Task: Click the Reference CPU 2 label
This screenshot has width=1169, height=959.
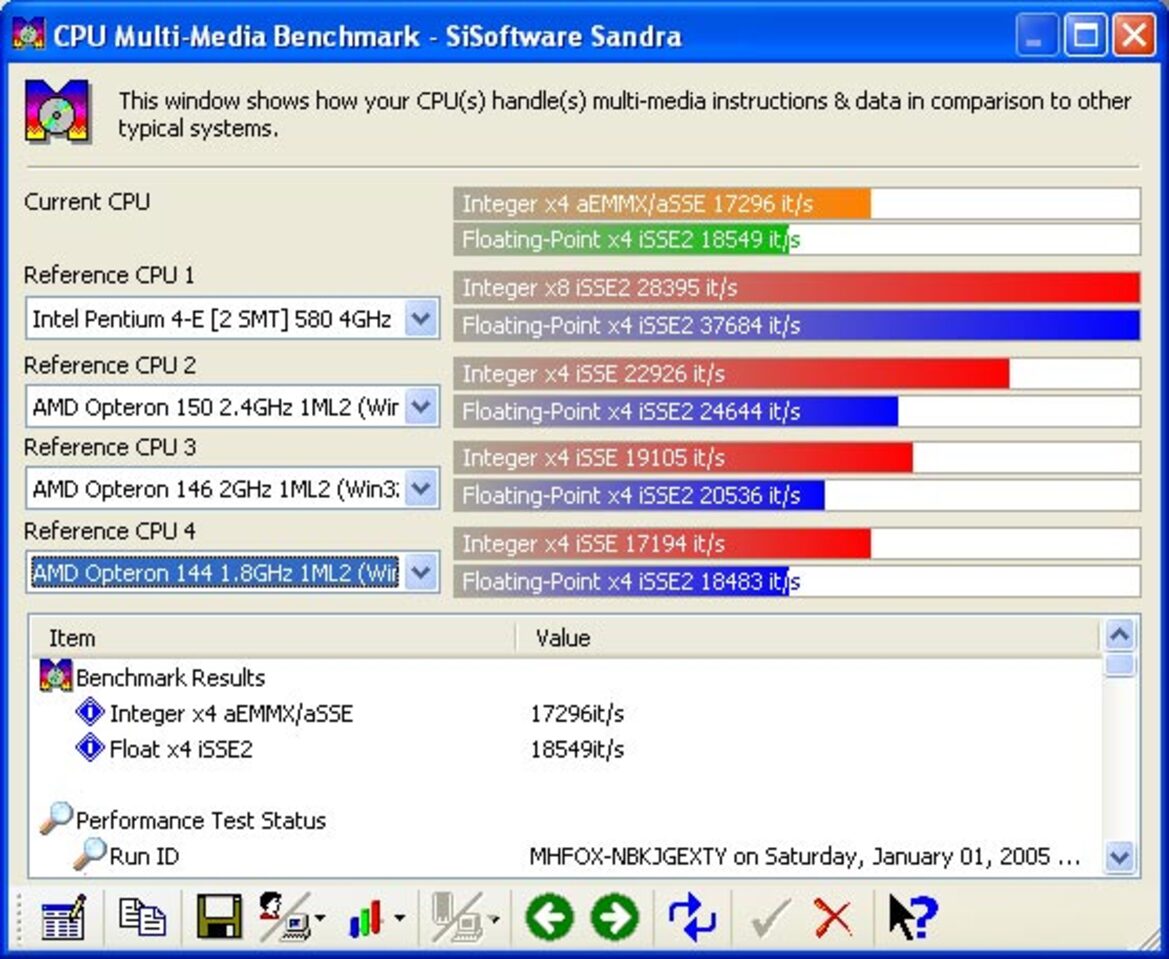Action: 110,365
